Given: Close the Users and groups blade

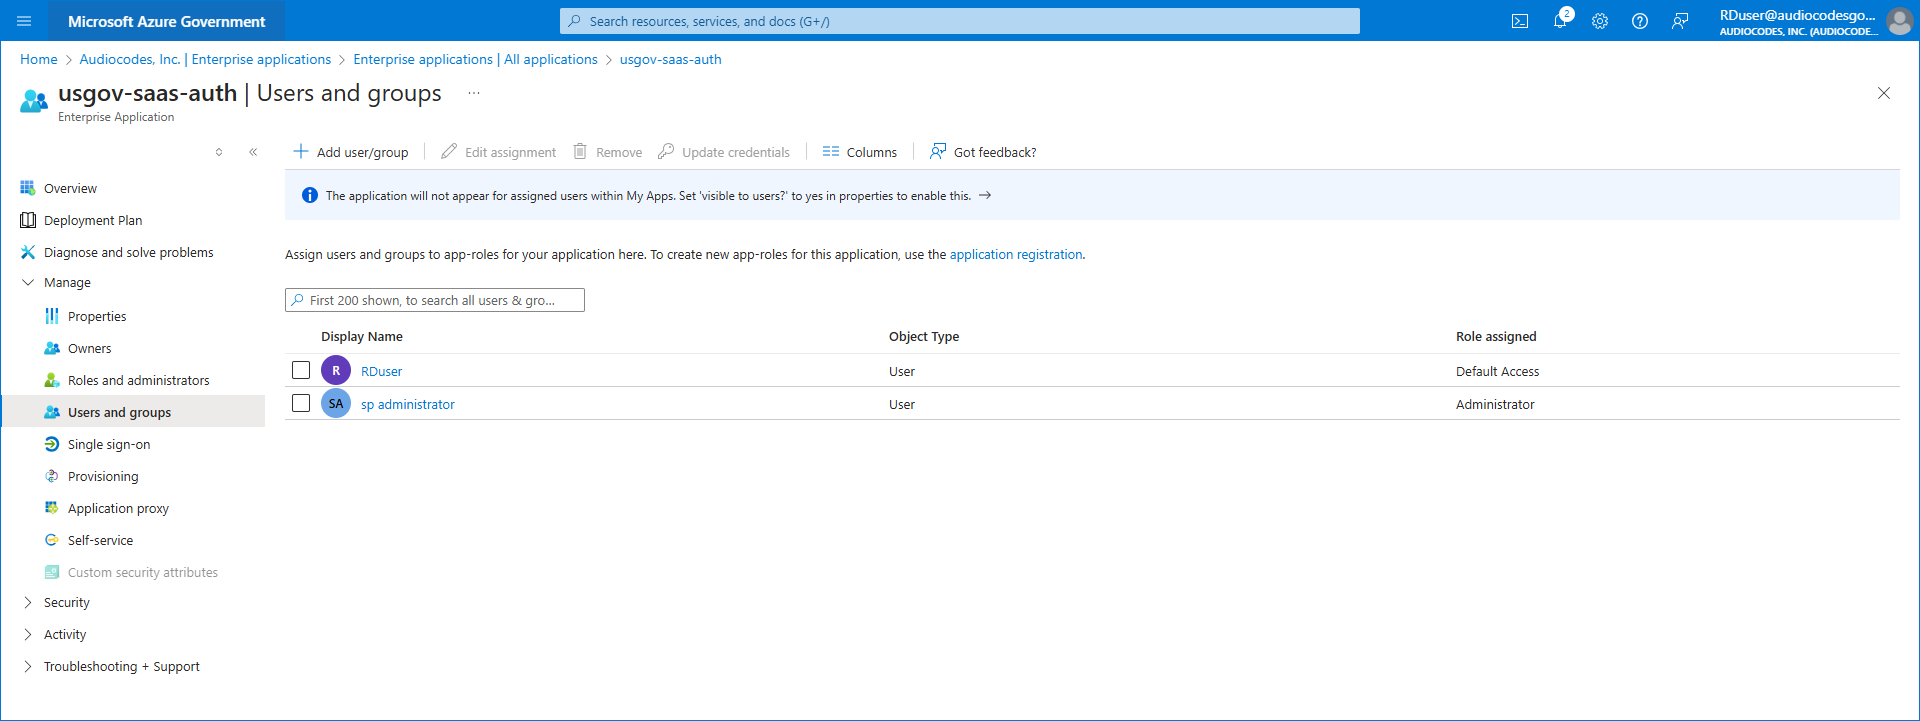Looking at the screenshot, I should click(1884, 93).
